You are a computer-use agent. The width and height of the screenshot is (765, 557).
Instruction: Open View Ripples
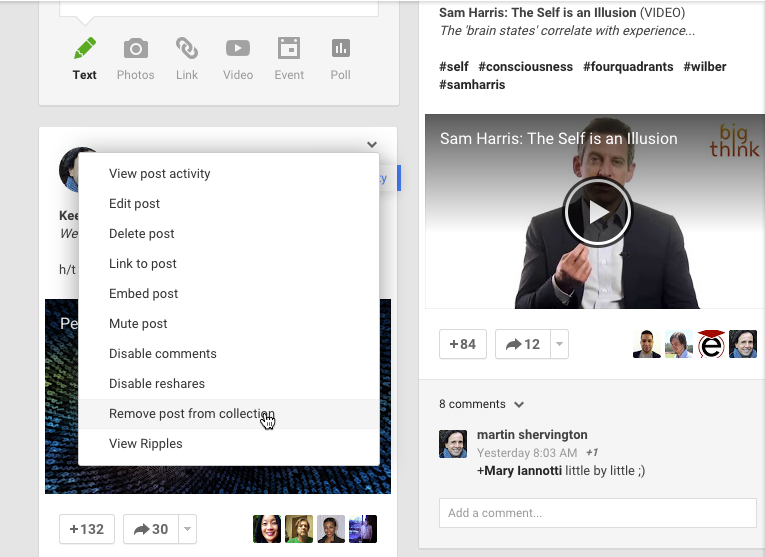point(229,443)
